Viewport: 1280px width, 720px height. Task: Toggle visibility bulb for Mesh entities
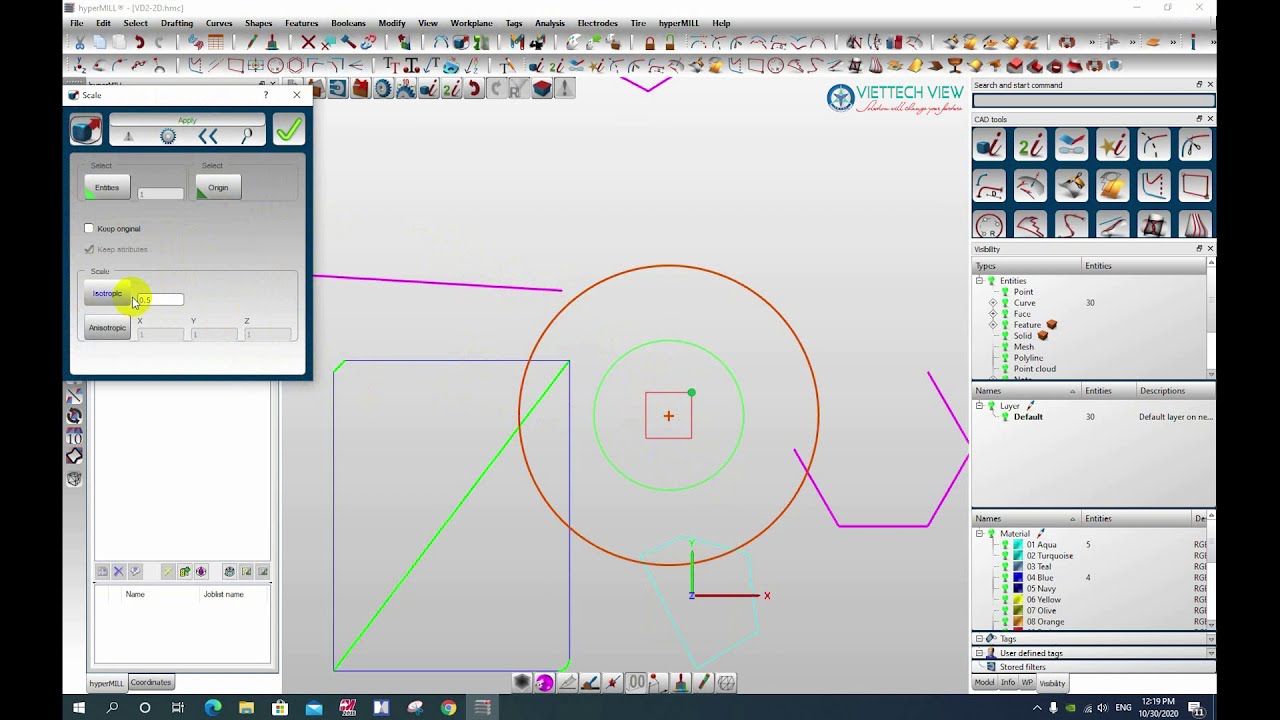[1005, 347]
